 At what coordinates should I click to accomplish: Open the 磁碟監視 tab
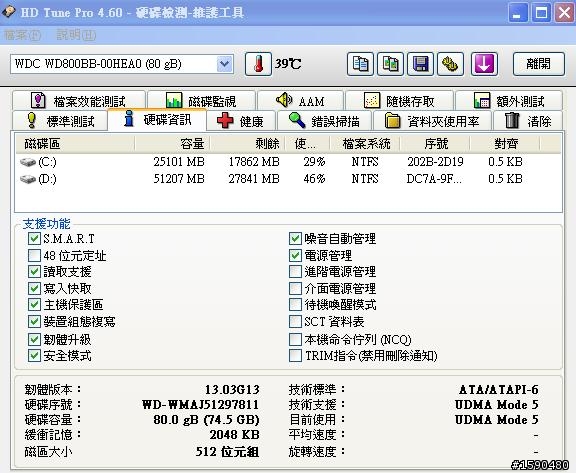click(x=201, y=100)
